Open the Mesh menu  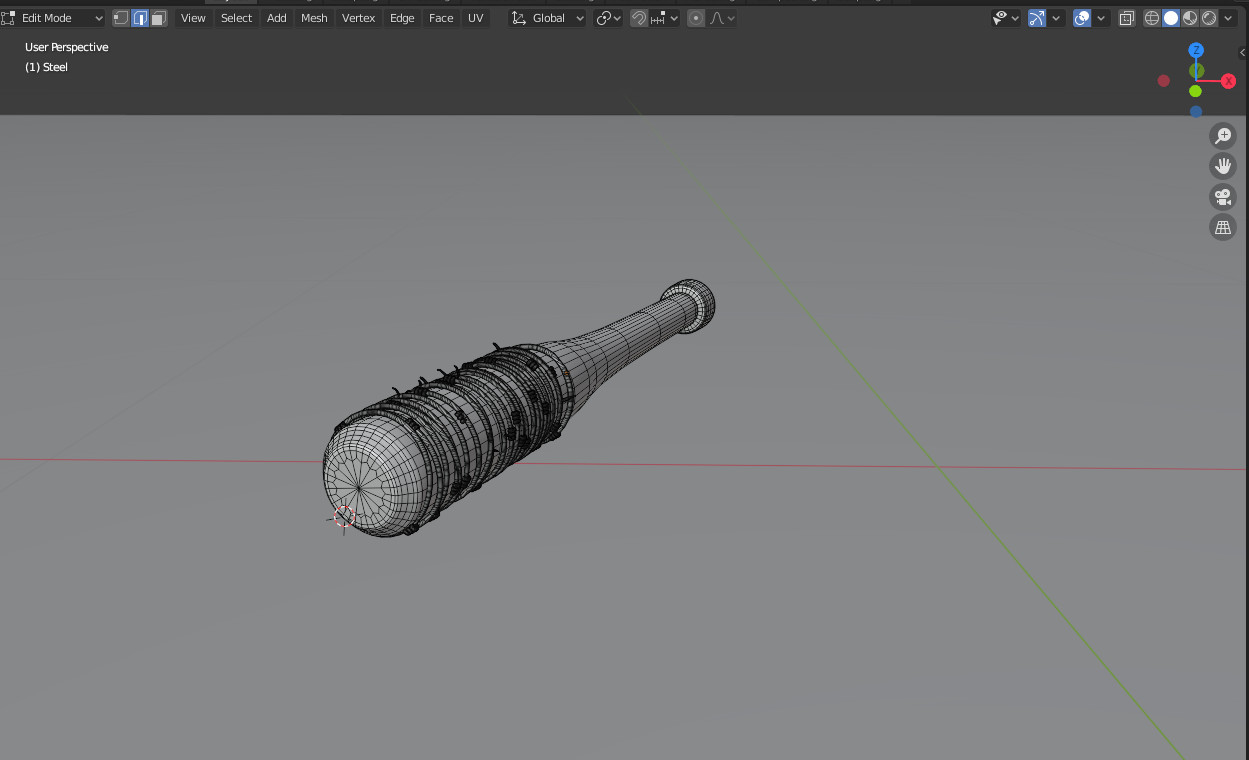tap(314, 17)
